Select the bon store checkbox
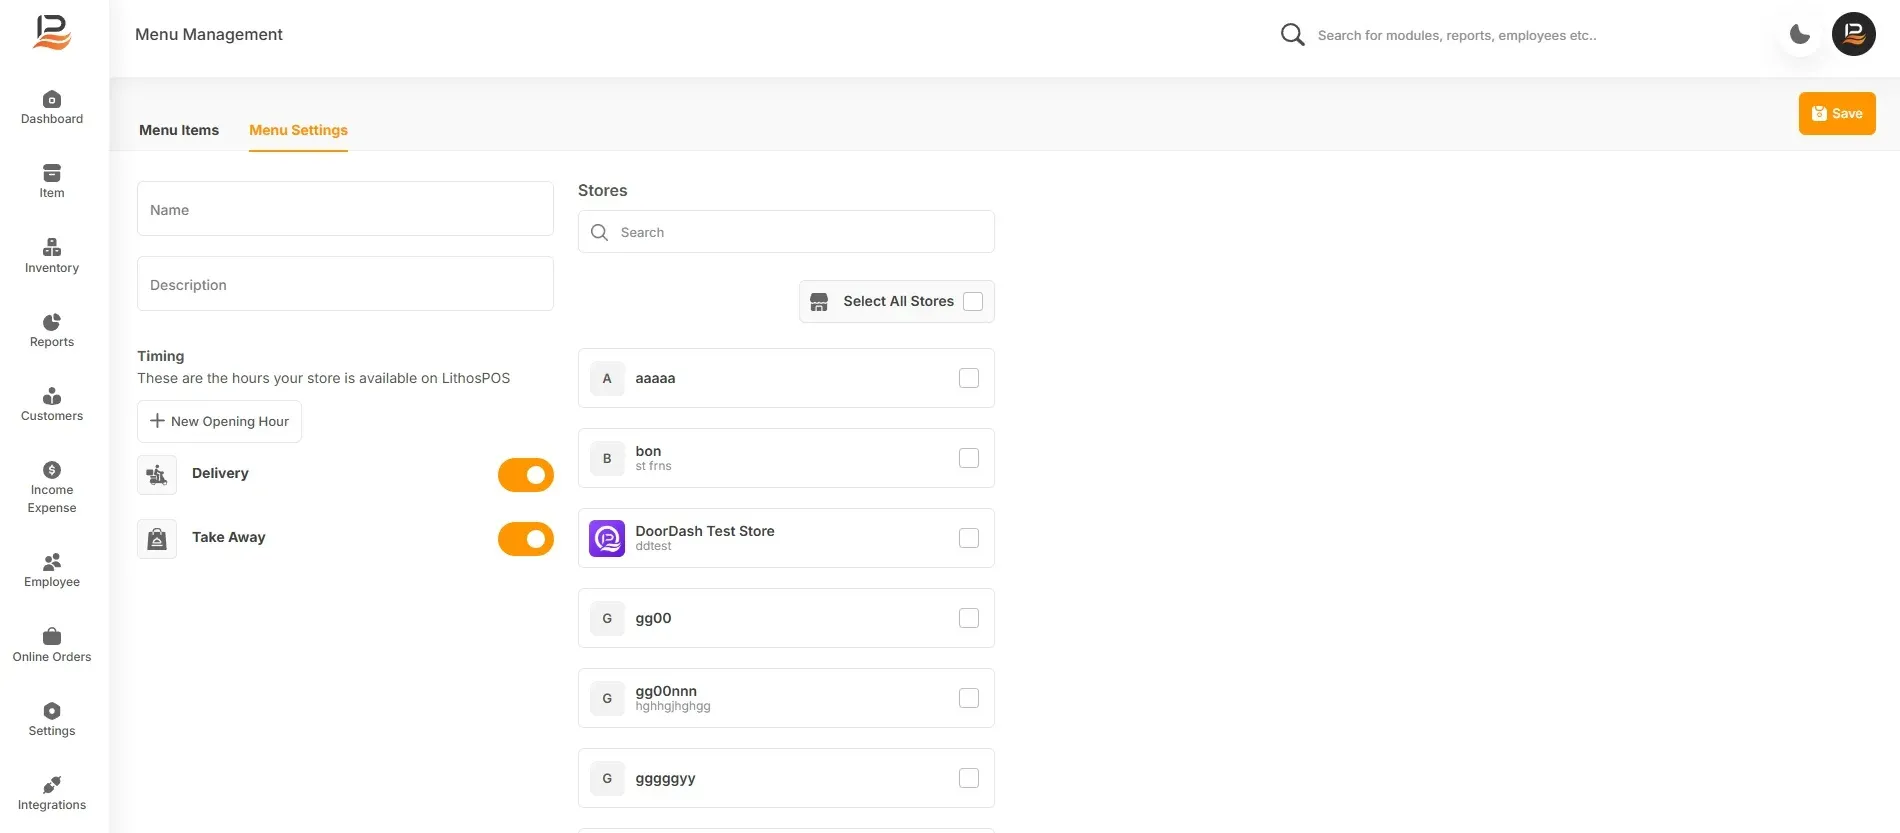This screenshot has height=833, width=1900. coord(969,458)
